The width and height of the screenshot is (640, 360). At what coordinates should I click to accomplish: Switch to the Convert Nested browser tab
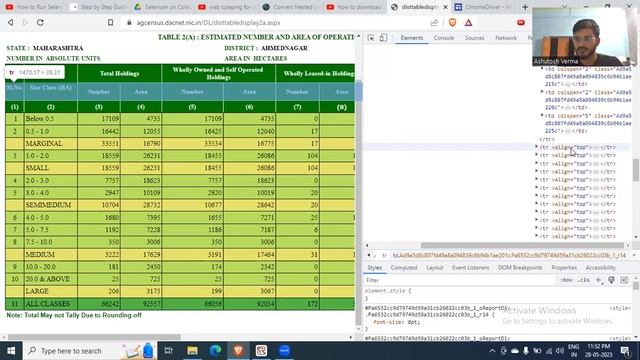(x=291, y=7)
